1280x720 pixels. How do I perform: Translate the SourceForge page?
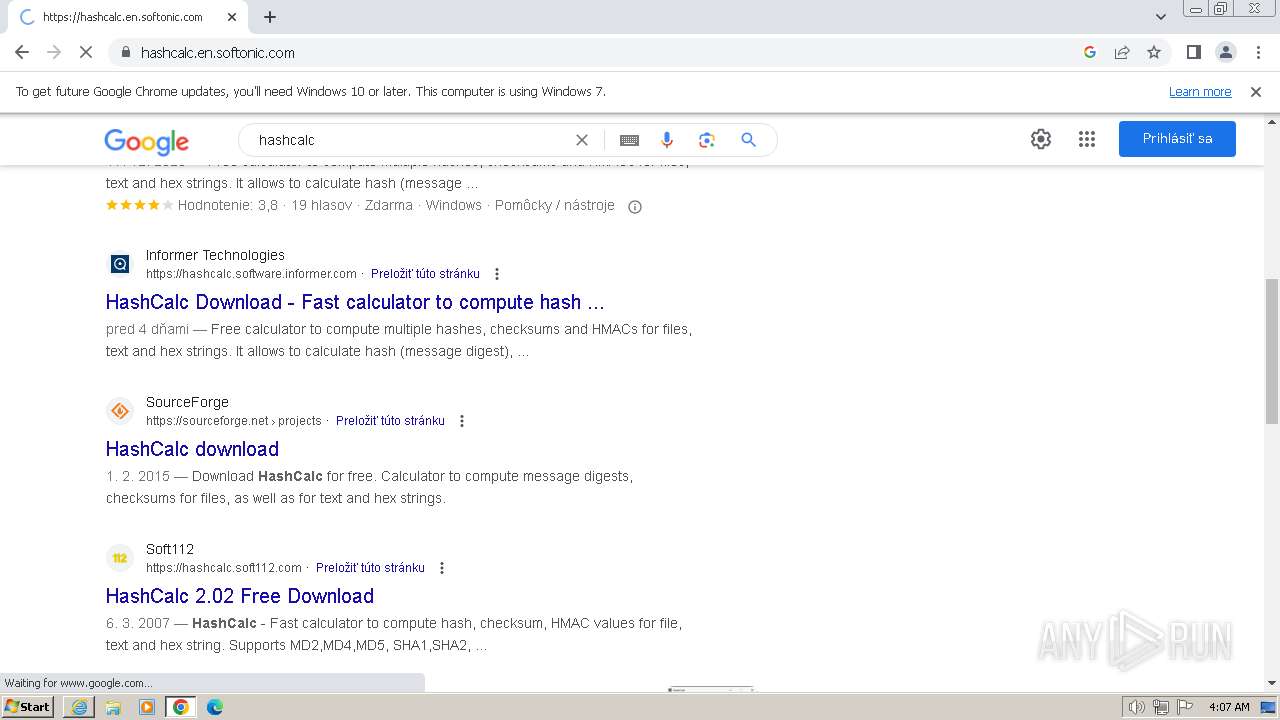pos(390,421)
